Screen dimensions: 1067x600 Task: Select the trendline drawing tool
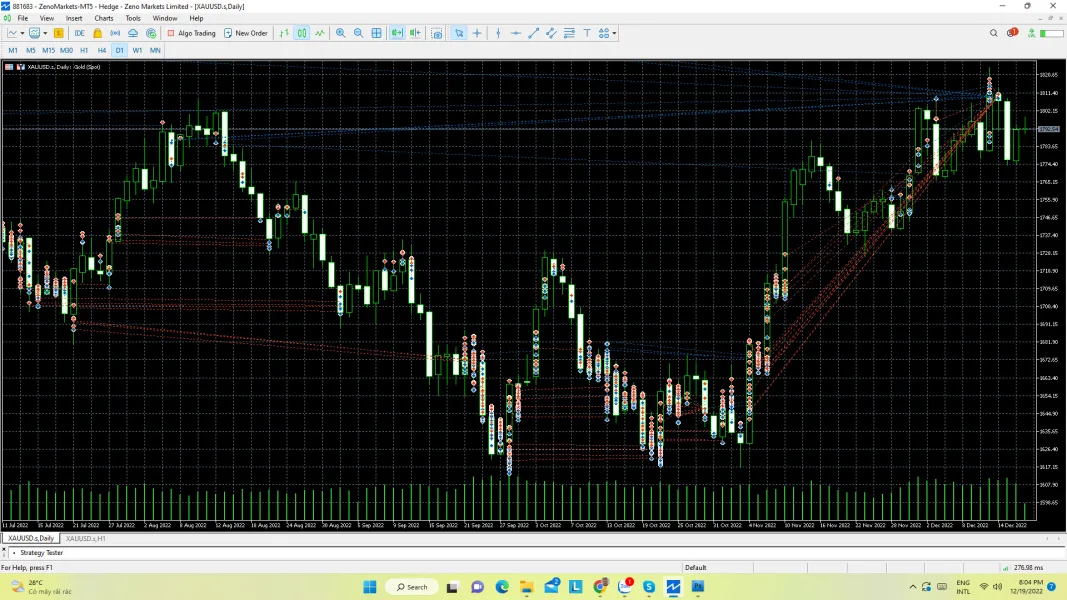pos(533,33)
